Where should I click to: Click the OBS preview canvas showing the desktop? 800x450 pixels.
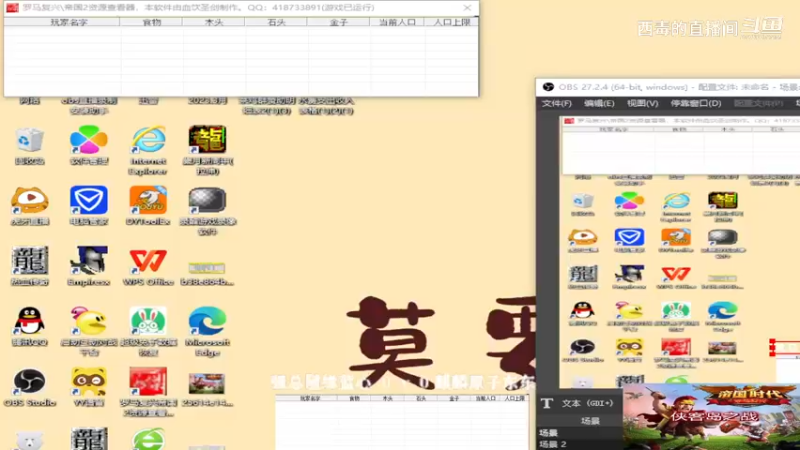tap(680, 252)
